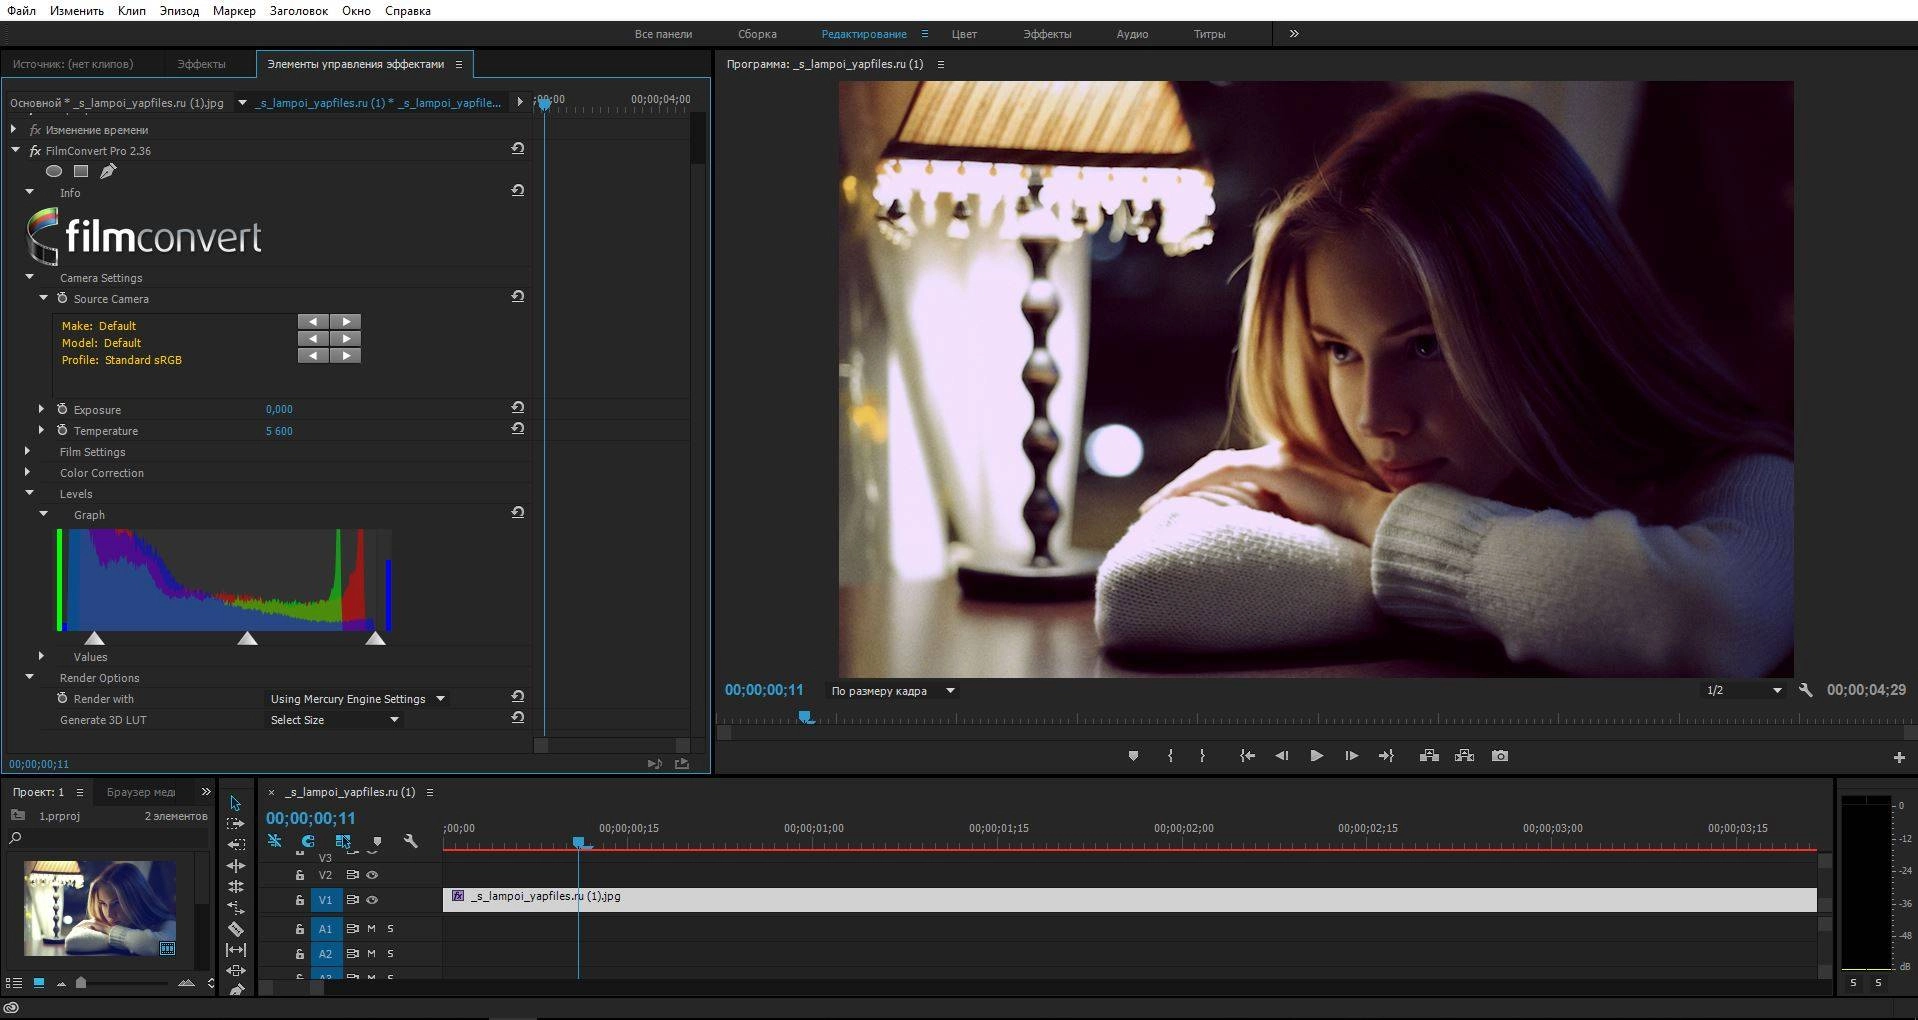Screen dimensions: 1918x1020
Task: Go to Out point
Action: point(1386,756)
